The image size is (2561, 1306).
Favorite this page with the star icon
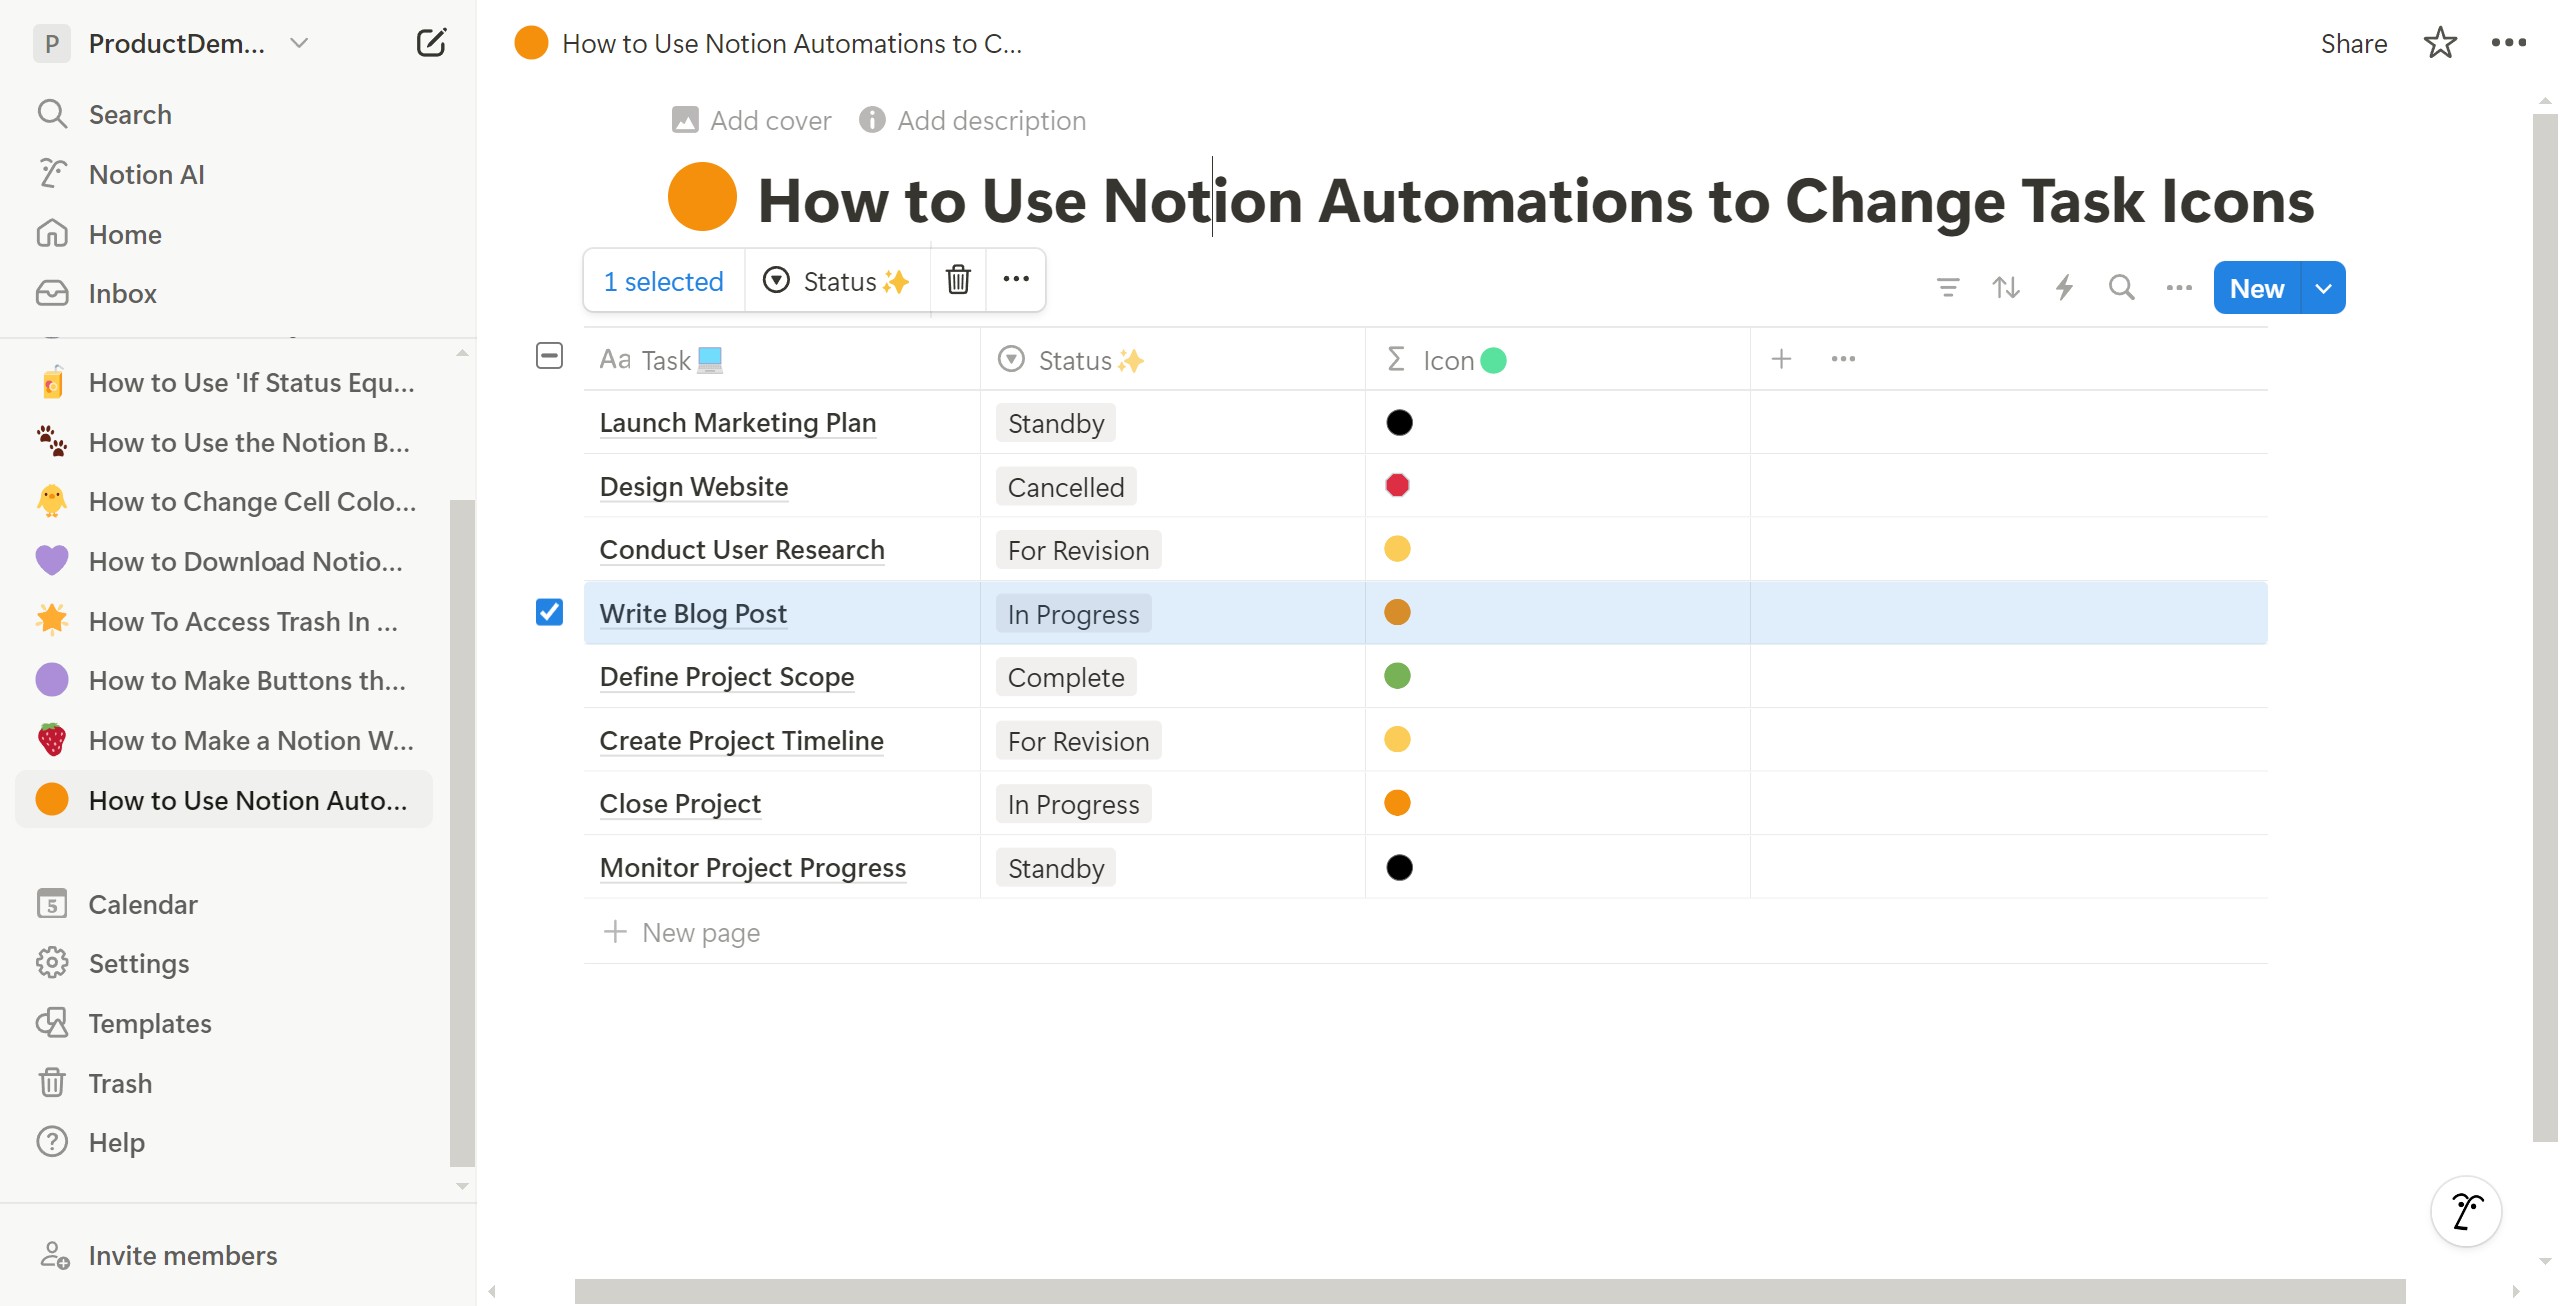click(2440, 43)
